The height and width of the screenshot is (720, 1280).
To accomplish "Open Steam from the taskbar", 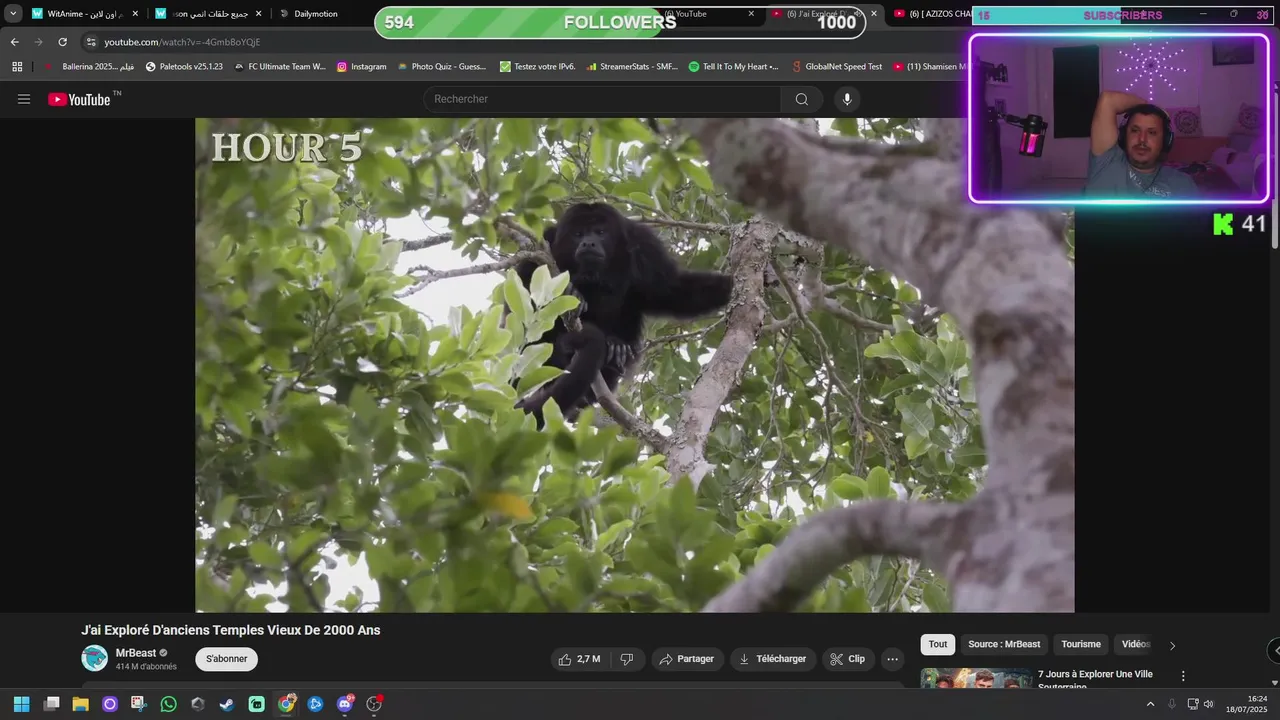I will (227, 704).
